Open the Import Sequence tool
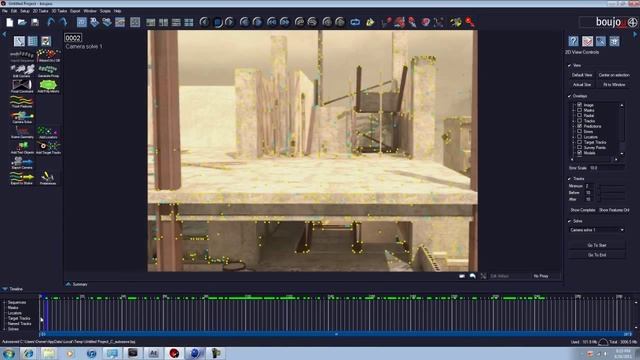 click(22, 56)
